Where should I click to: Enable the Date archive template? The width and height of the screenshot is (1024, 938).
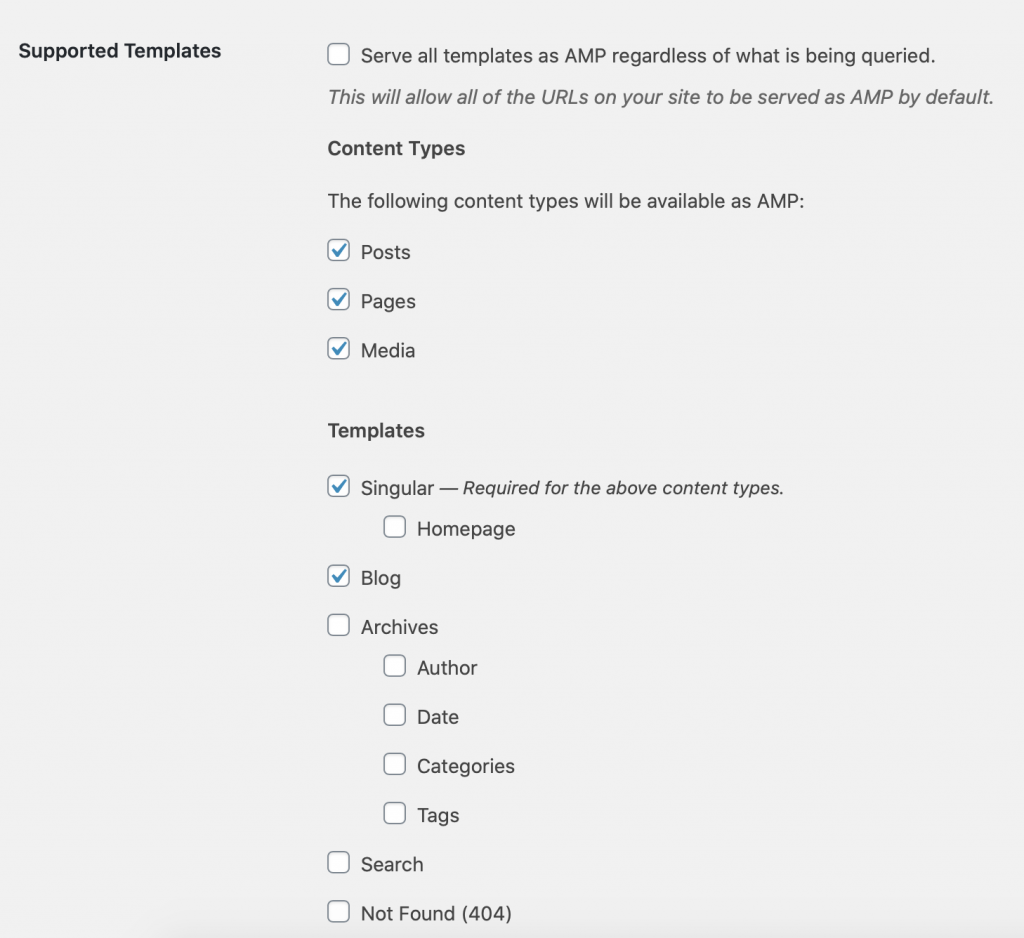[395, 715]
